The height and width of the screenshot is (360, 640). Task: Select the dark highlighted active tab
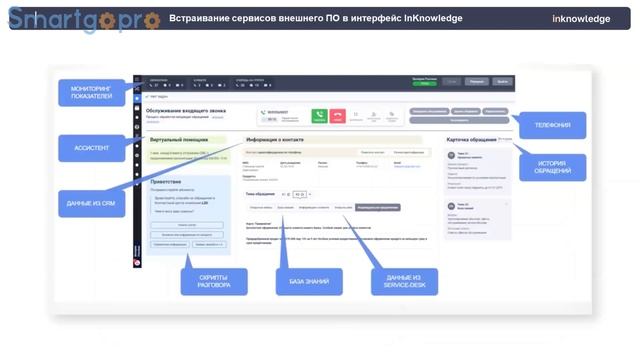click(x=378, y=207)
